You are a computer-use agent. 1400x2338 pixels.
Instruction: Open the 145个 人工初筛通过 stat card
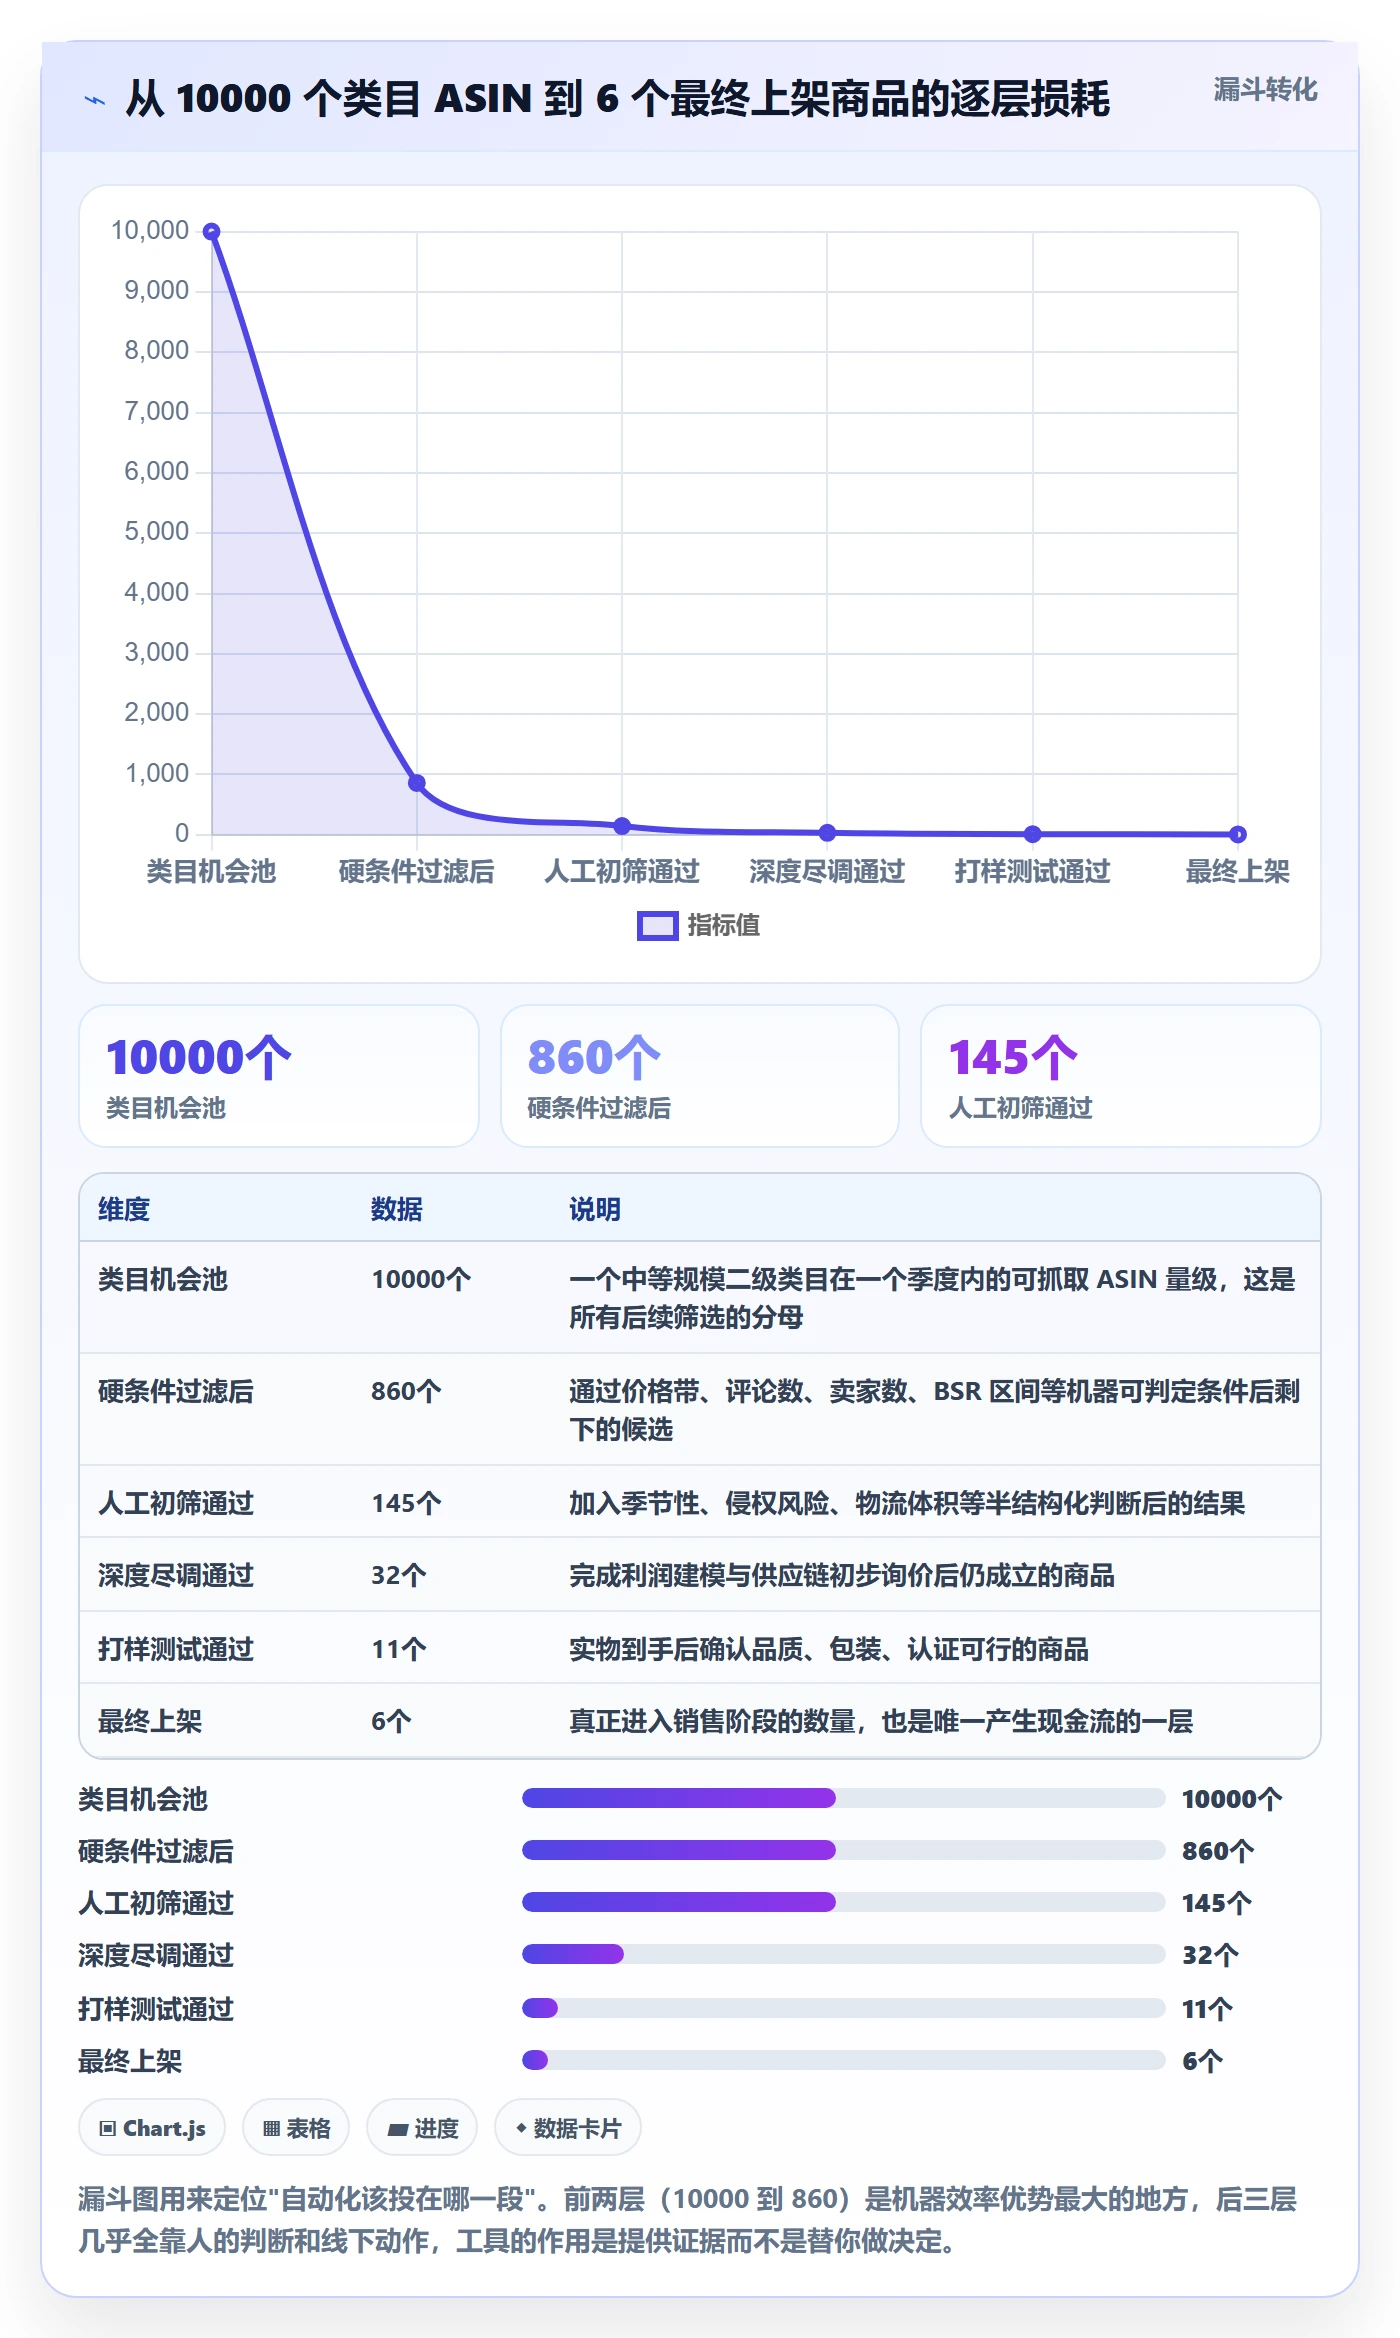click(x=1121, y=1076)
